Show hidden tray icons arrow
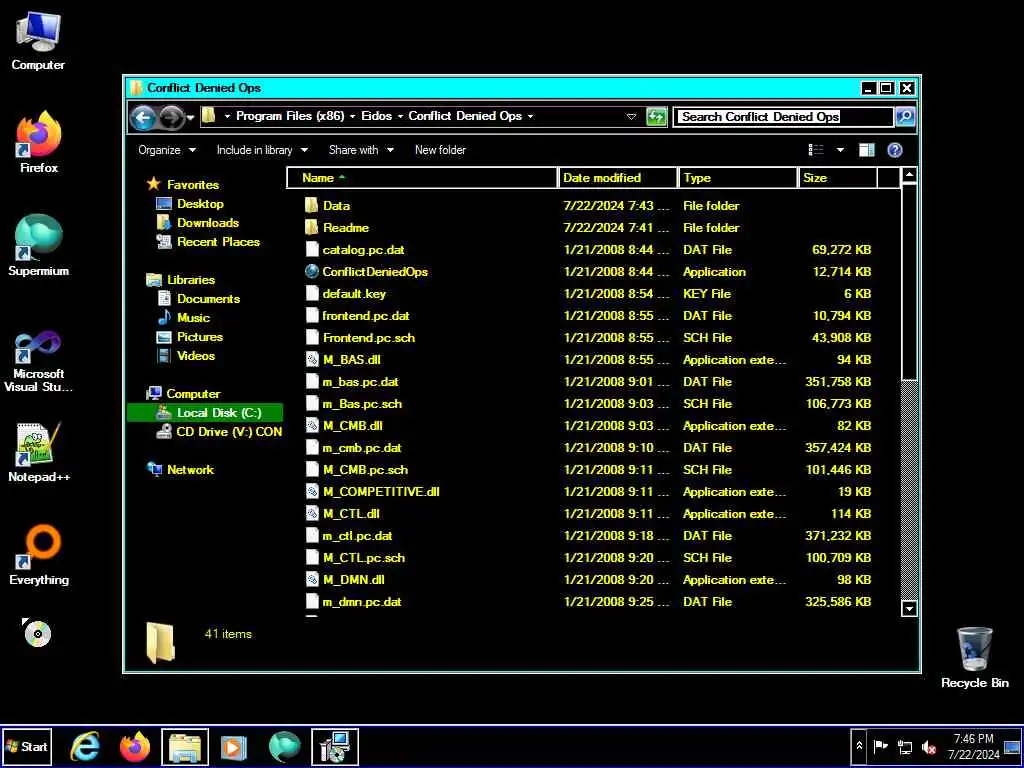 [859, 746]
